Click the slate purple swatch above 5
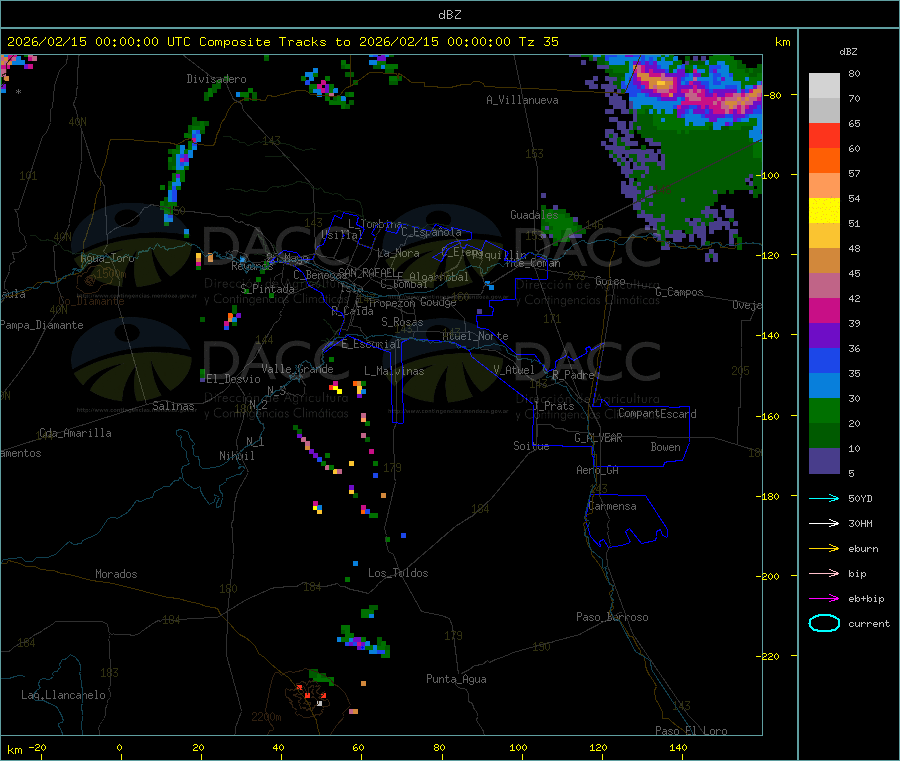This screenshot has width=900, height=761. [824, 461]
